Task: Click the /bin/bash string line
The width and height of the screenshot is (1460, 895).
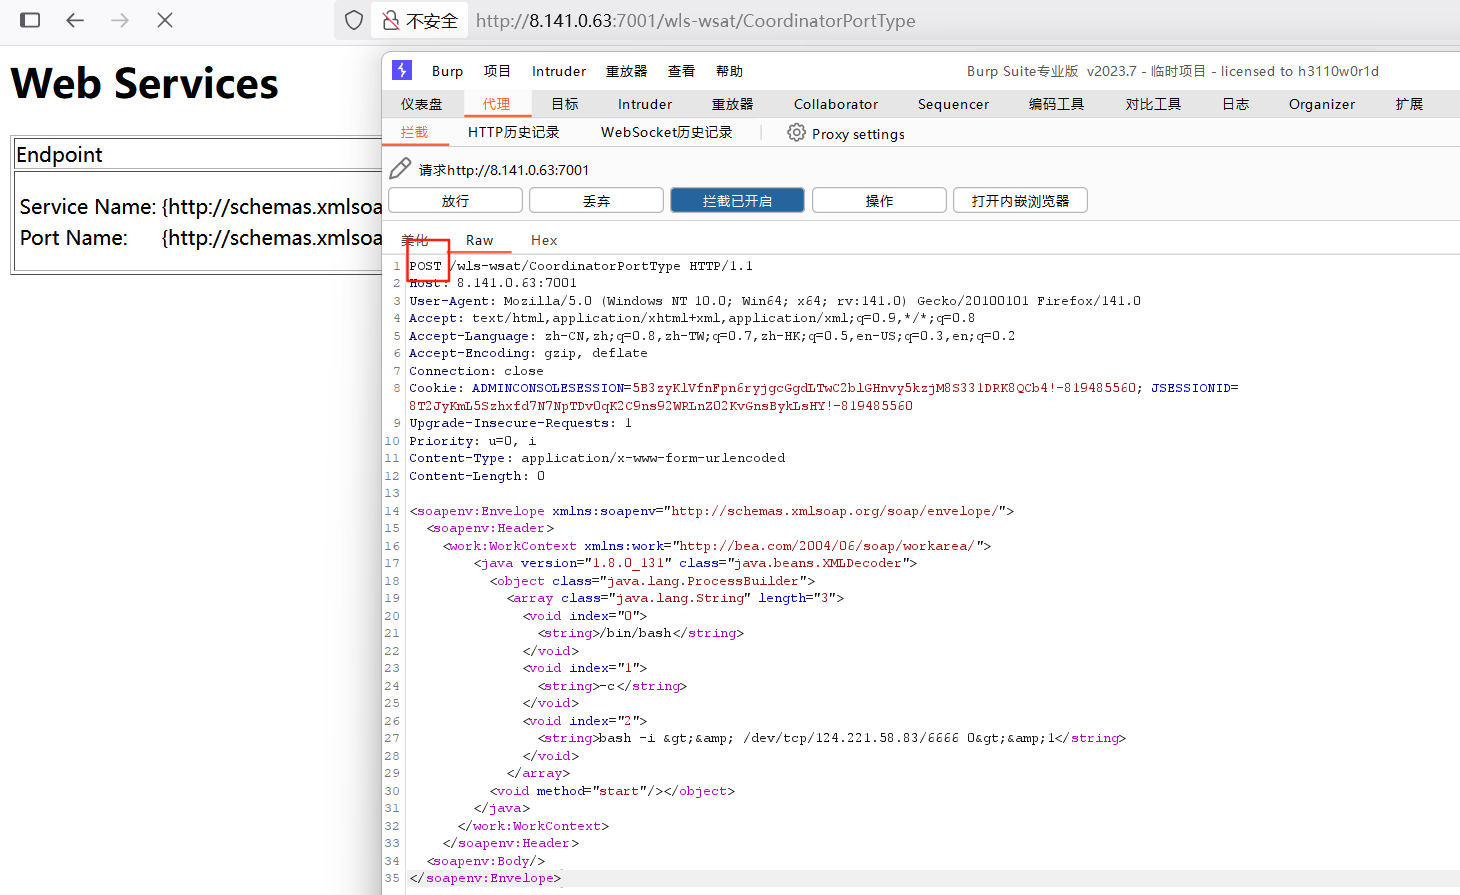Action: 640,633
